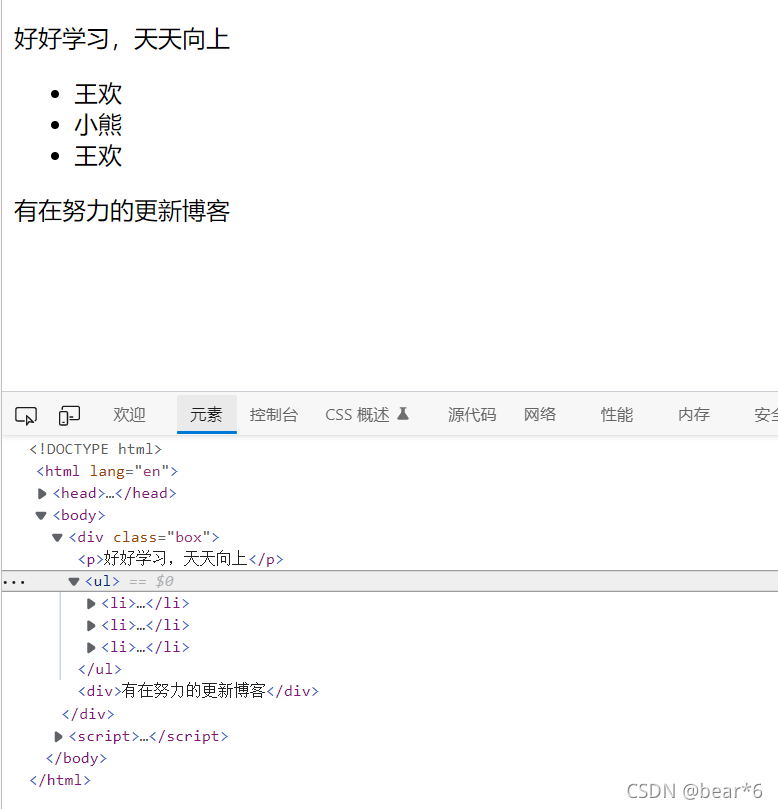The width and height of the screenshot is (778, 809).
Task: Click the 小熊 list item on page
Action: click(98, 125)
